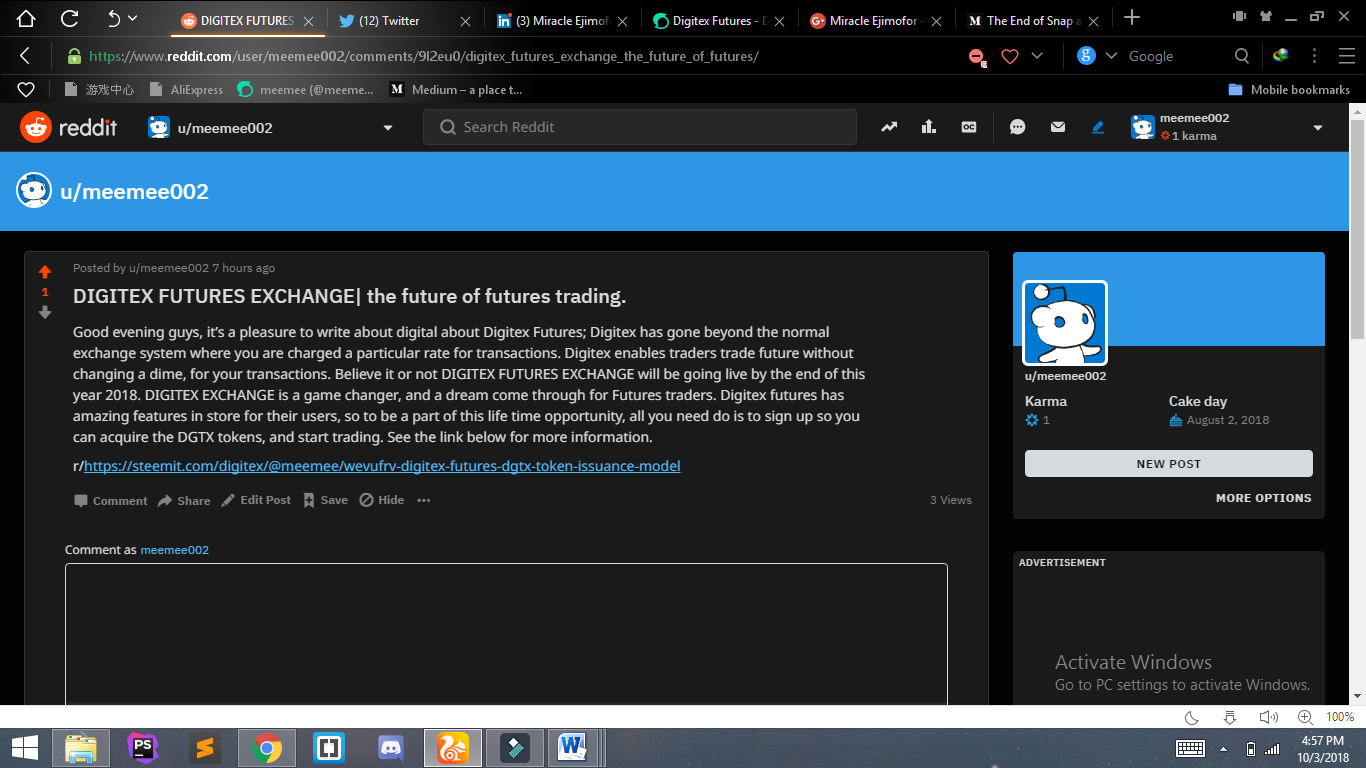Open the Mobile bookmarks folder

coord(1288,90)
